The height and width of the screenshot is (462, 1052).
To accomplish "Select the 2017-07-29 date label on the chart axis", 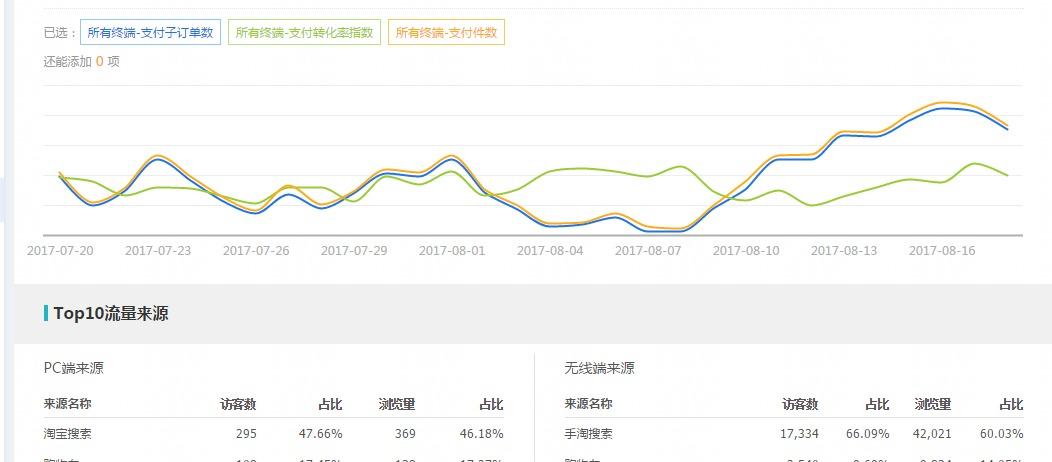I will pyautogui.click(x=354, y=251).
